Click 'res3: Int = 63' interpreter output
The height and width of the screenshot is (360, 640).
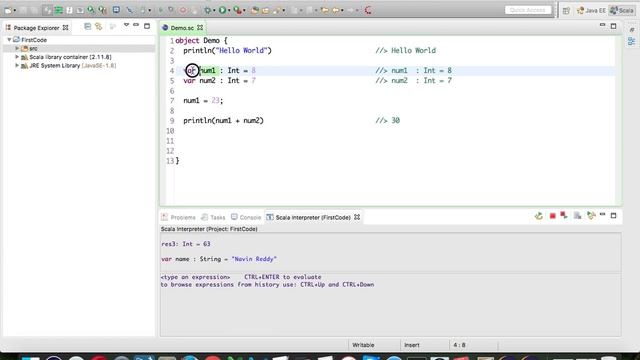186,244
